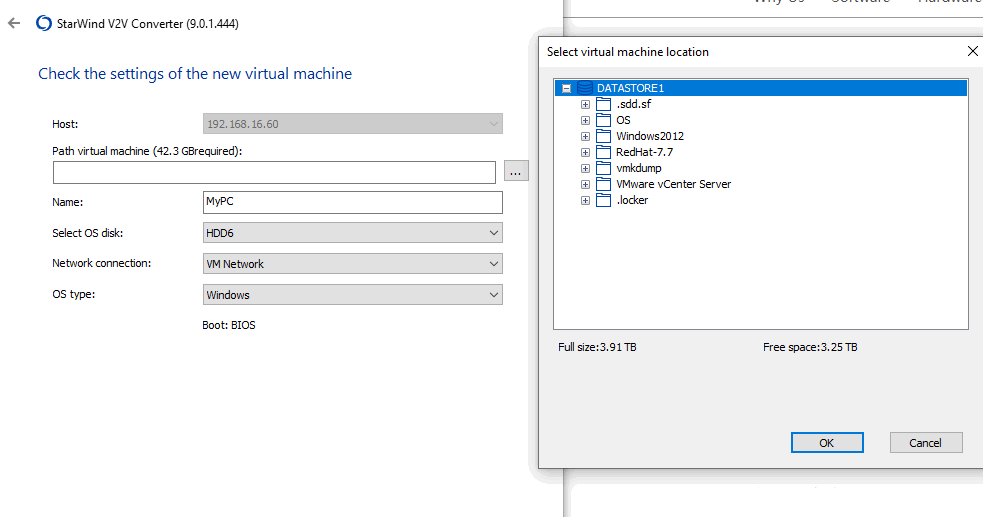Image resolution: width=983 pixels, height=517 pixels.
Task: Click the vmkdump folder icon
Action: tap(603, 168)
